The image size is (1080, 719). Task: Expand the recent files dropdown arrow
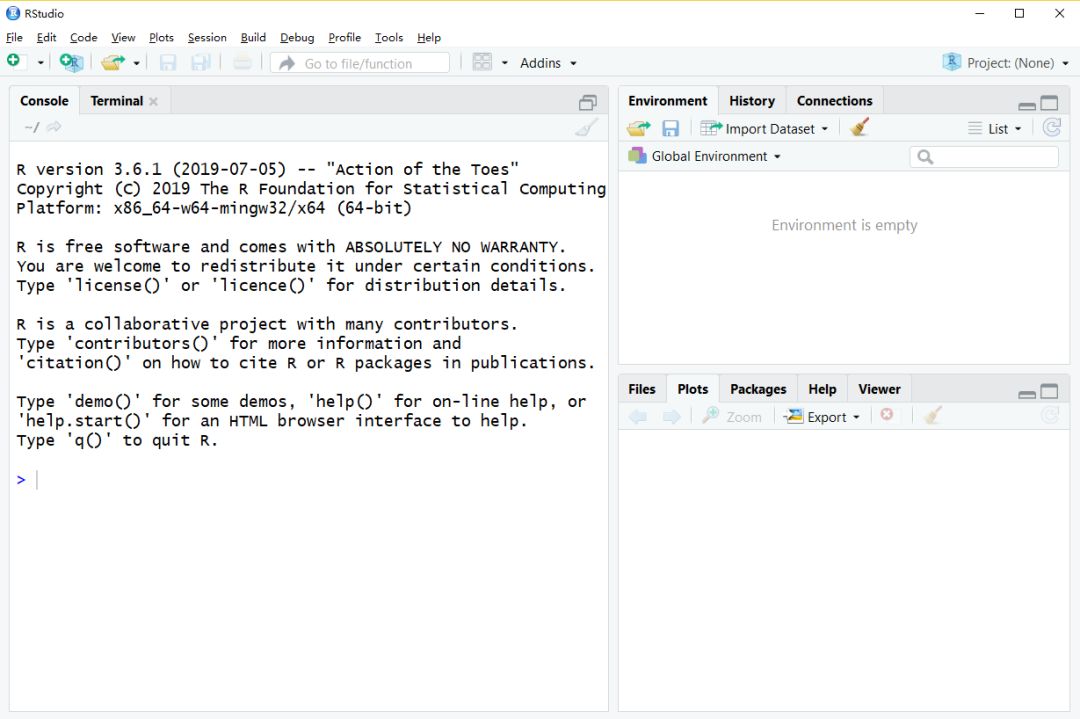[136, 63]
